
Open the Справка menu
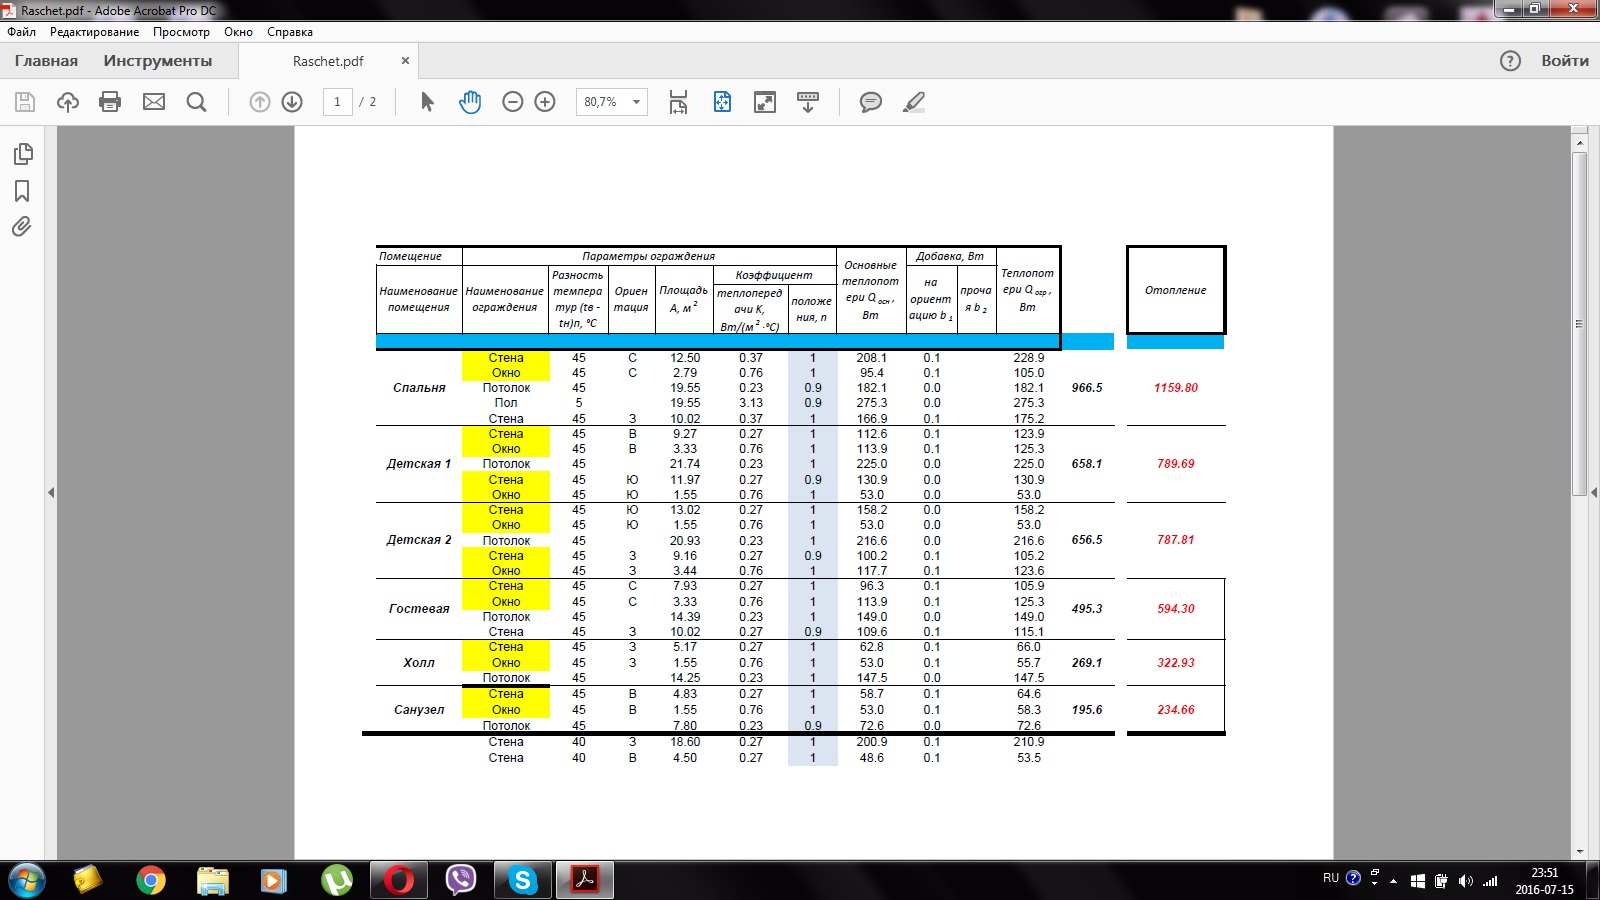290,32
